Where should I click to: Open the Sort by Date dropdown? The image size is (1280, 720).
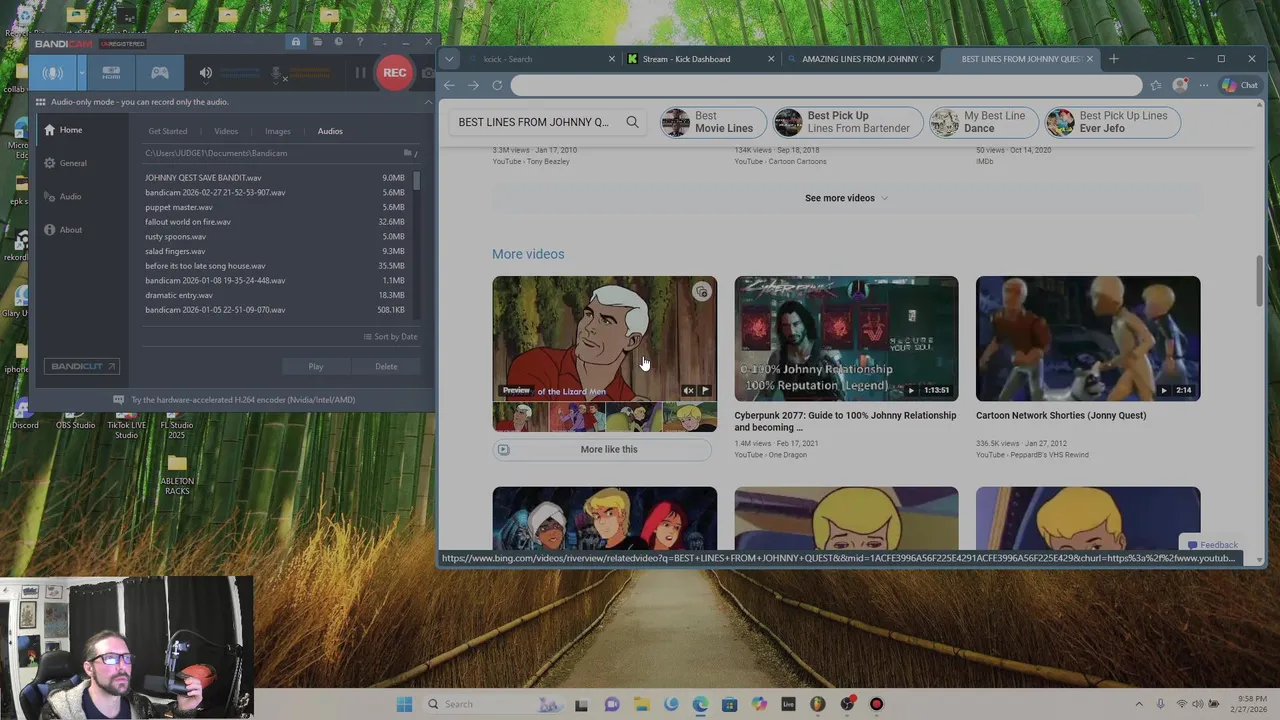click(390, 337)
